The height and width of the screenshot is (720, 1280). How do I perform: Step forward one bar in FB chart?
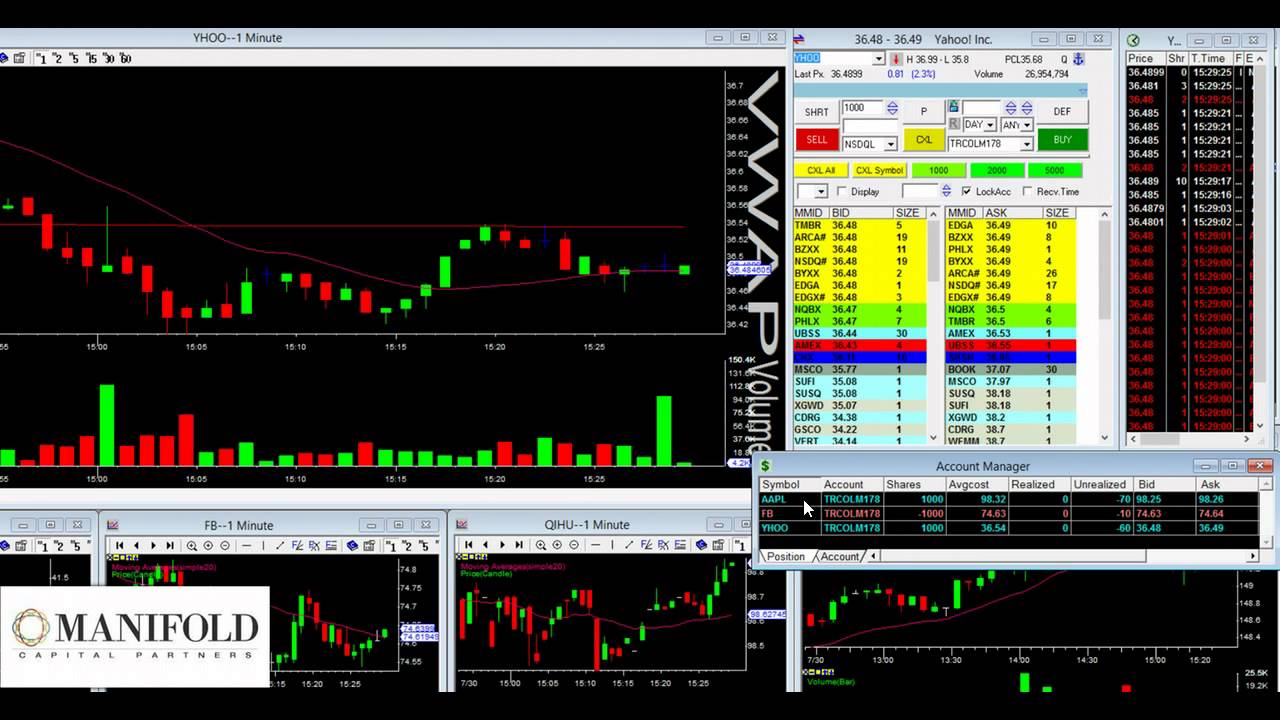153,545
